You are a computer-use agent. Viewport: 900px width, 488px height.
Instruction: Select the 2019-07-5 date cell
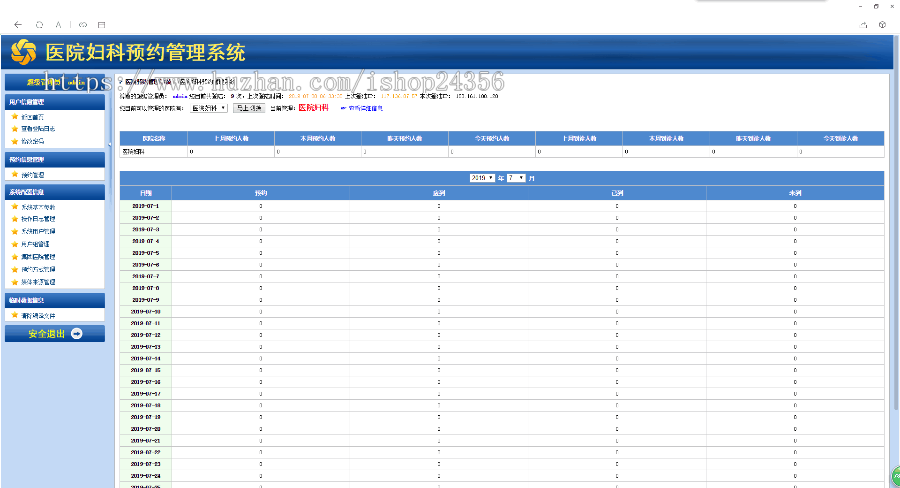click(x=146, y=253)
